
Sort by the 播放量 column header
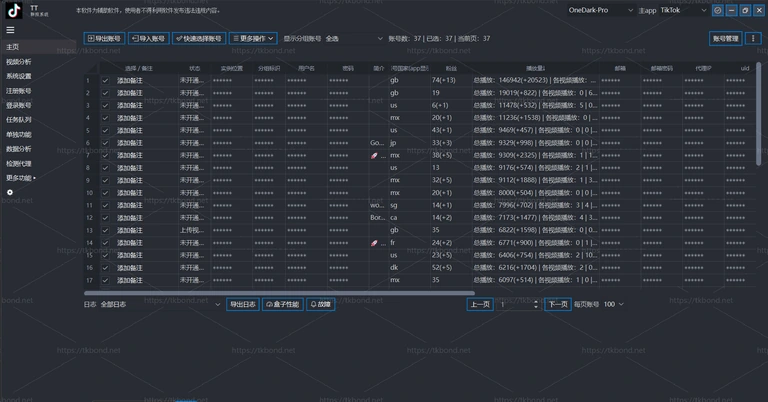coord(535,69)
